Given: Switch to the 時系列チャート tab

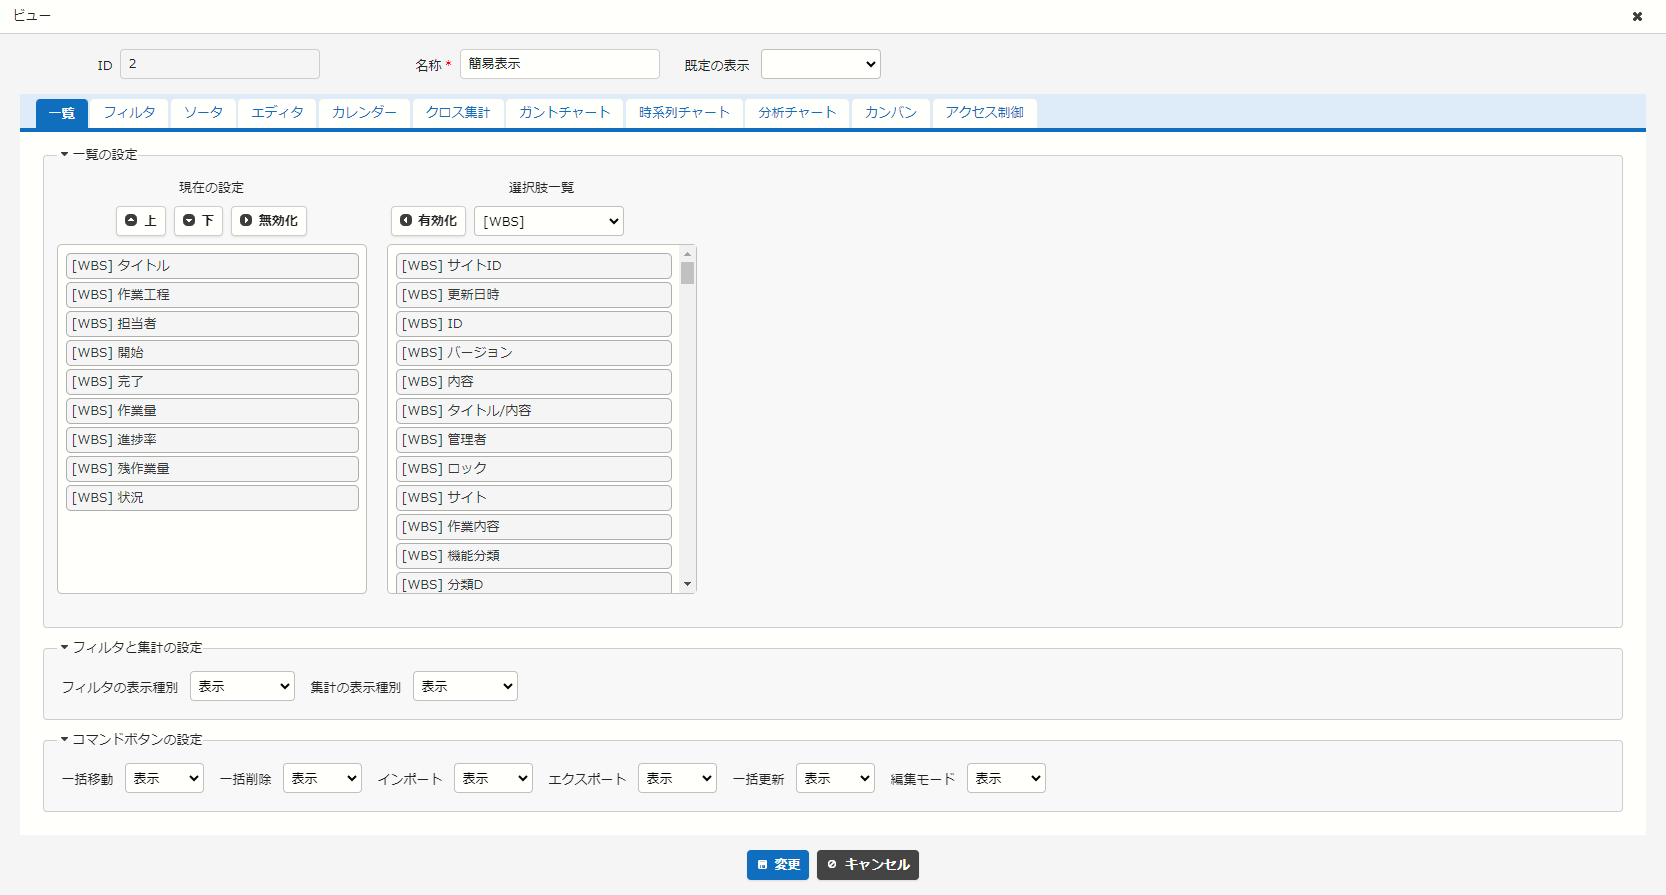Looking at the screenshot, I should [684, 113].
